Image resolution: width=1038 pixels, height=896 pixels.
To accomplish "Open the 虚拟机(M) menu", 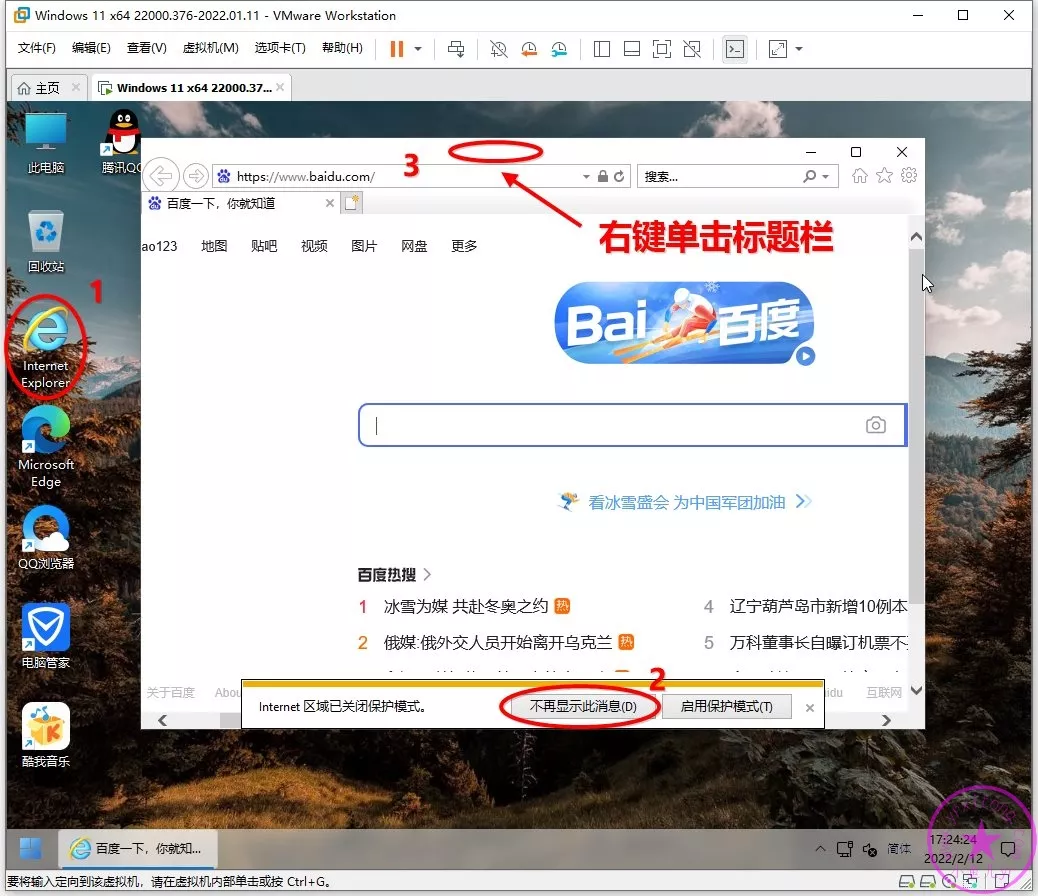I will tap(210, 48).
